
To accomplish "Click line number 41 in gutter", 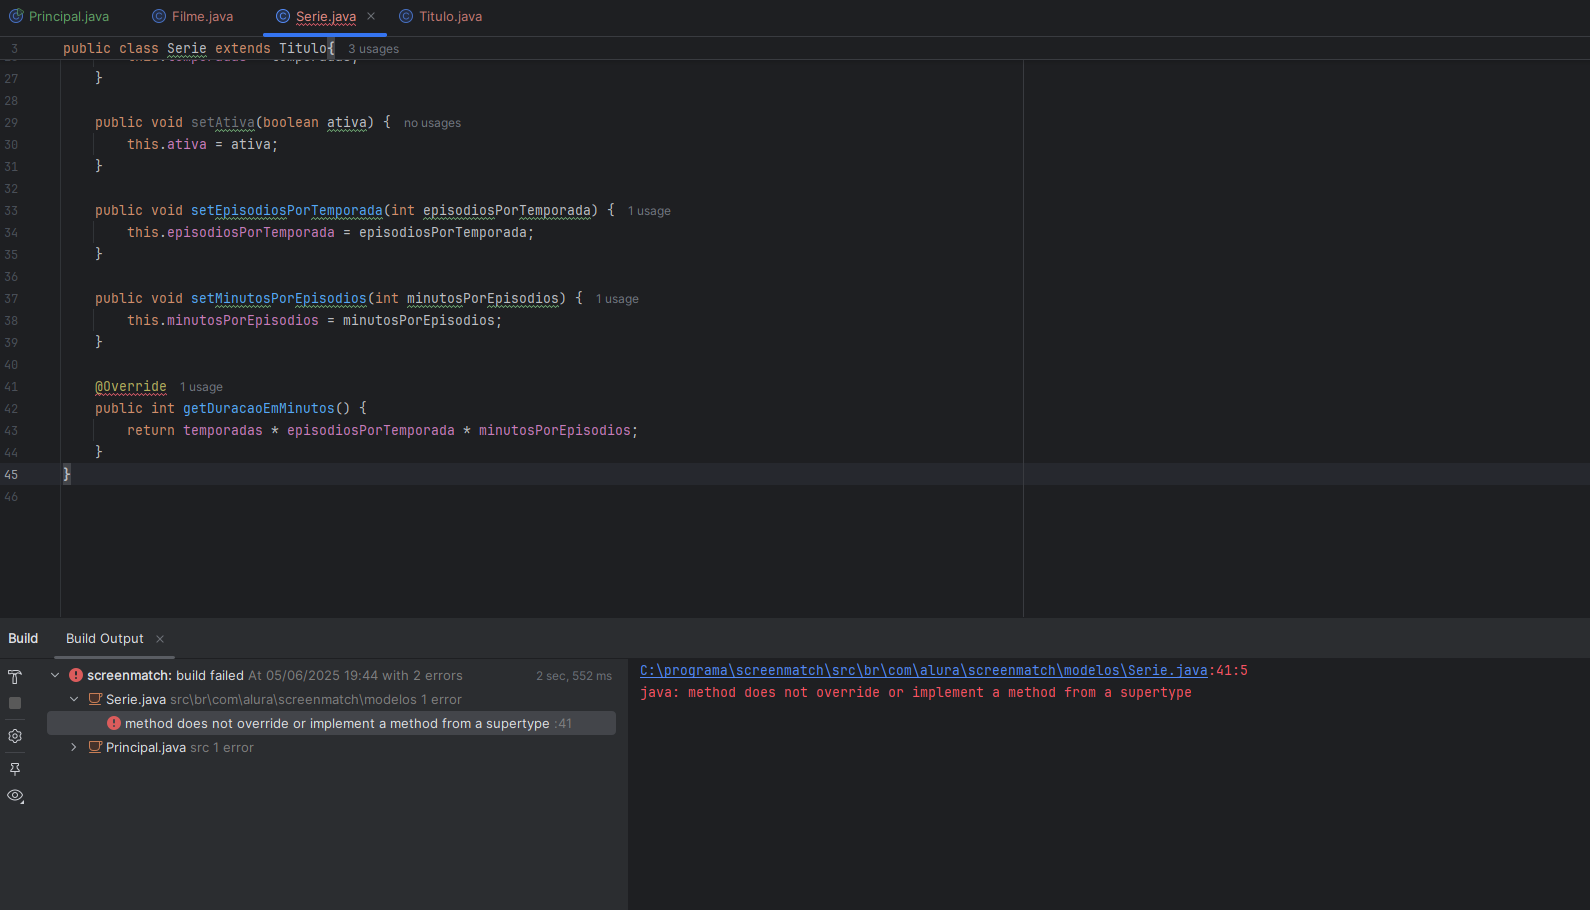I will pos(11,386).
